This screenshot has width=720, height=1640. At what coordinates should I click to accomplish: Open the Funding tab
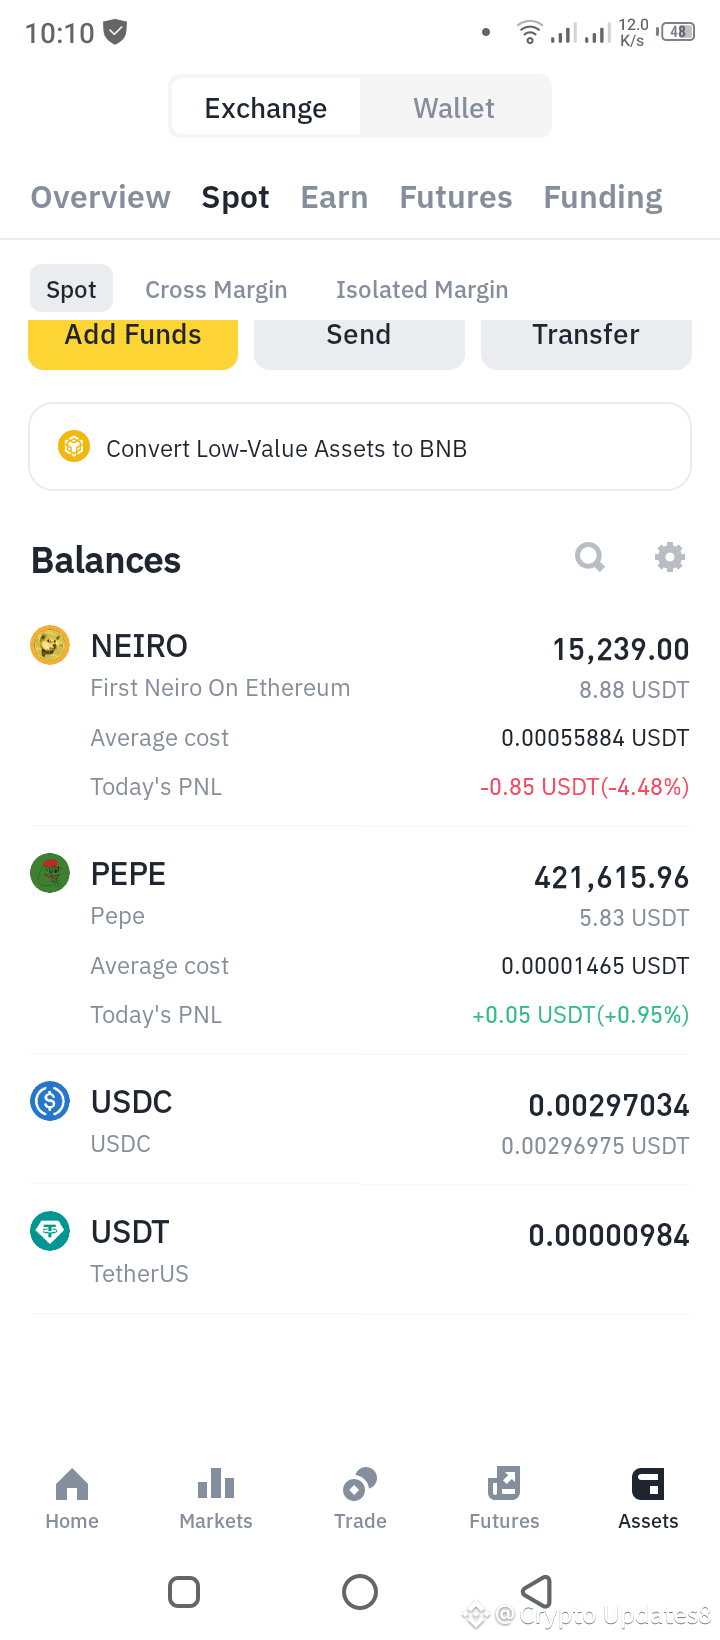(603, 197)
